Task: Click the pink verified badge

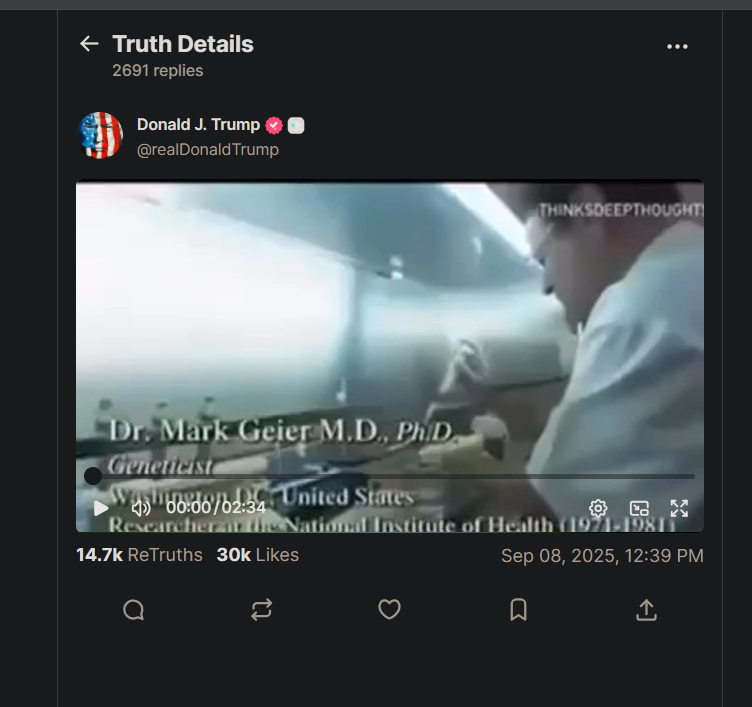Action: point(274,126)
